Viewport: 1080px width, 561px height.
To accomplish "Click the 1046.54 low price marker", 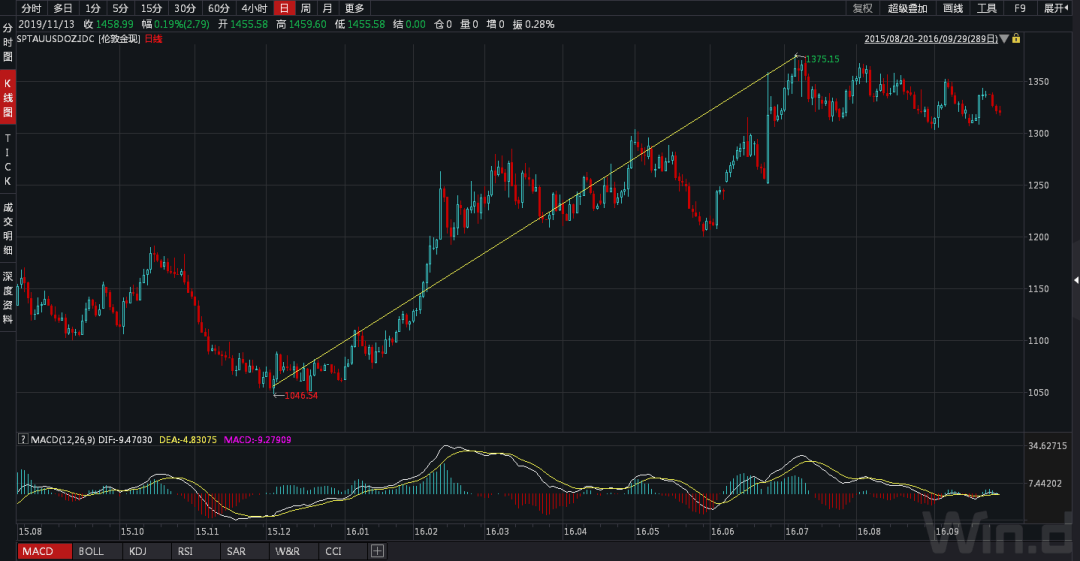I will (301, 396).
